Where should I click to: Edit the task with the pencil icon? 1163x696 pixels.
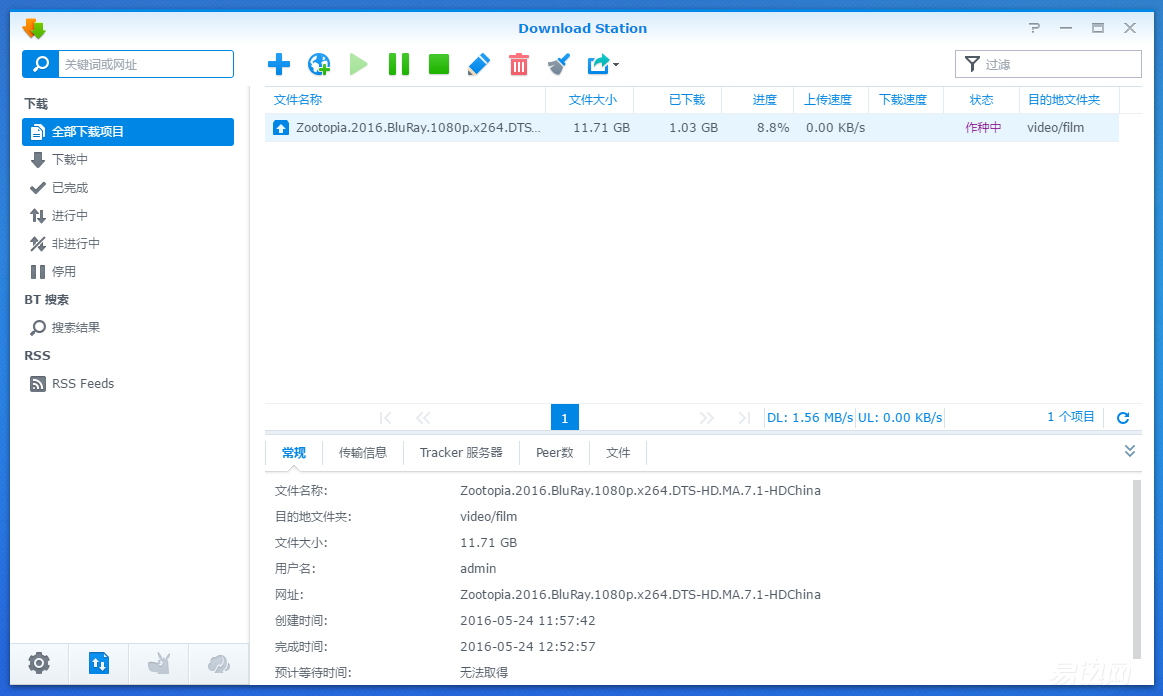click(x=479, y=65)
